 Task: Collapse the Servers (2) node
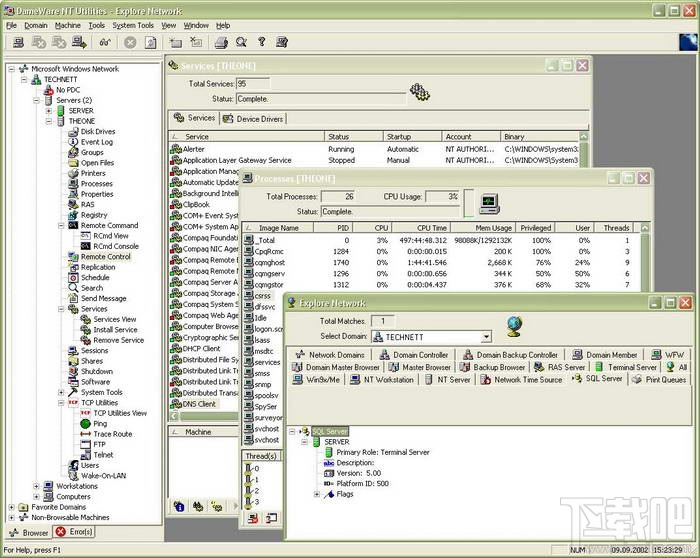(37, 100)
